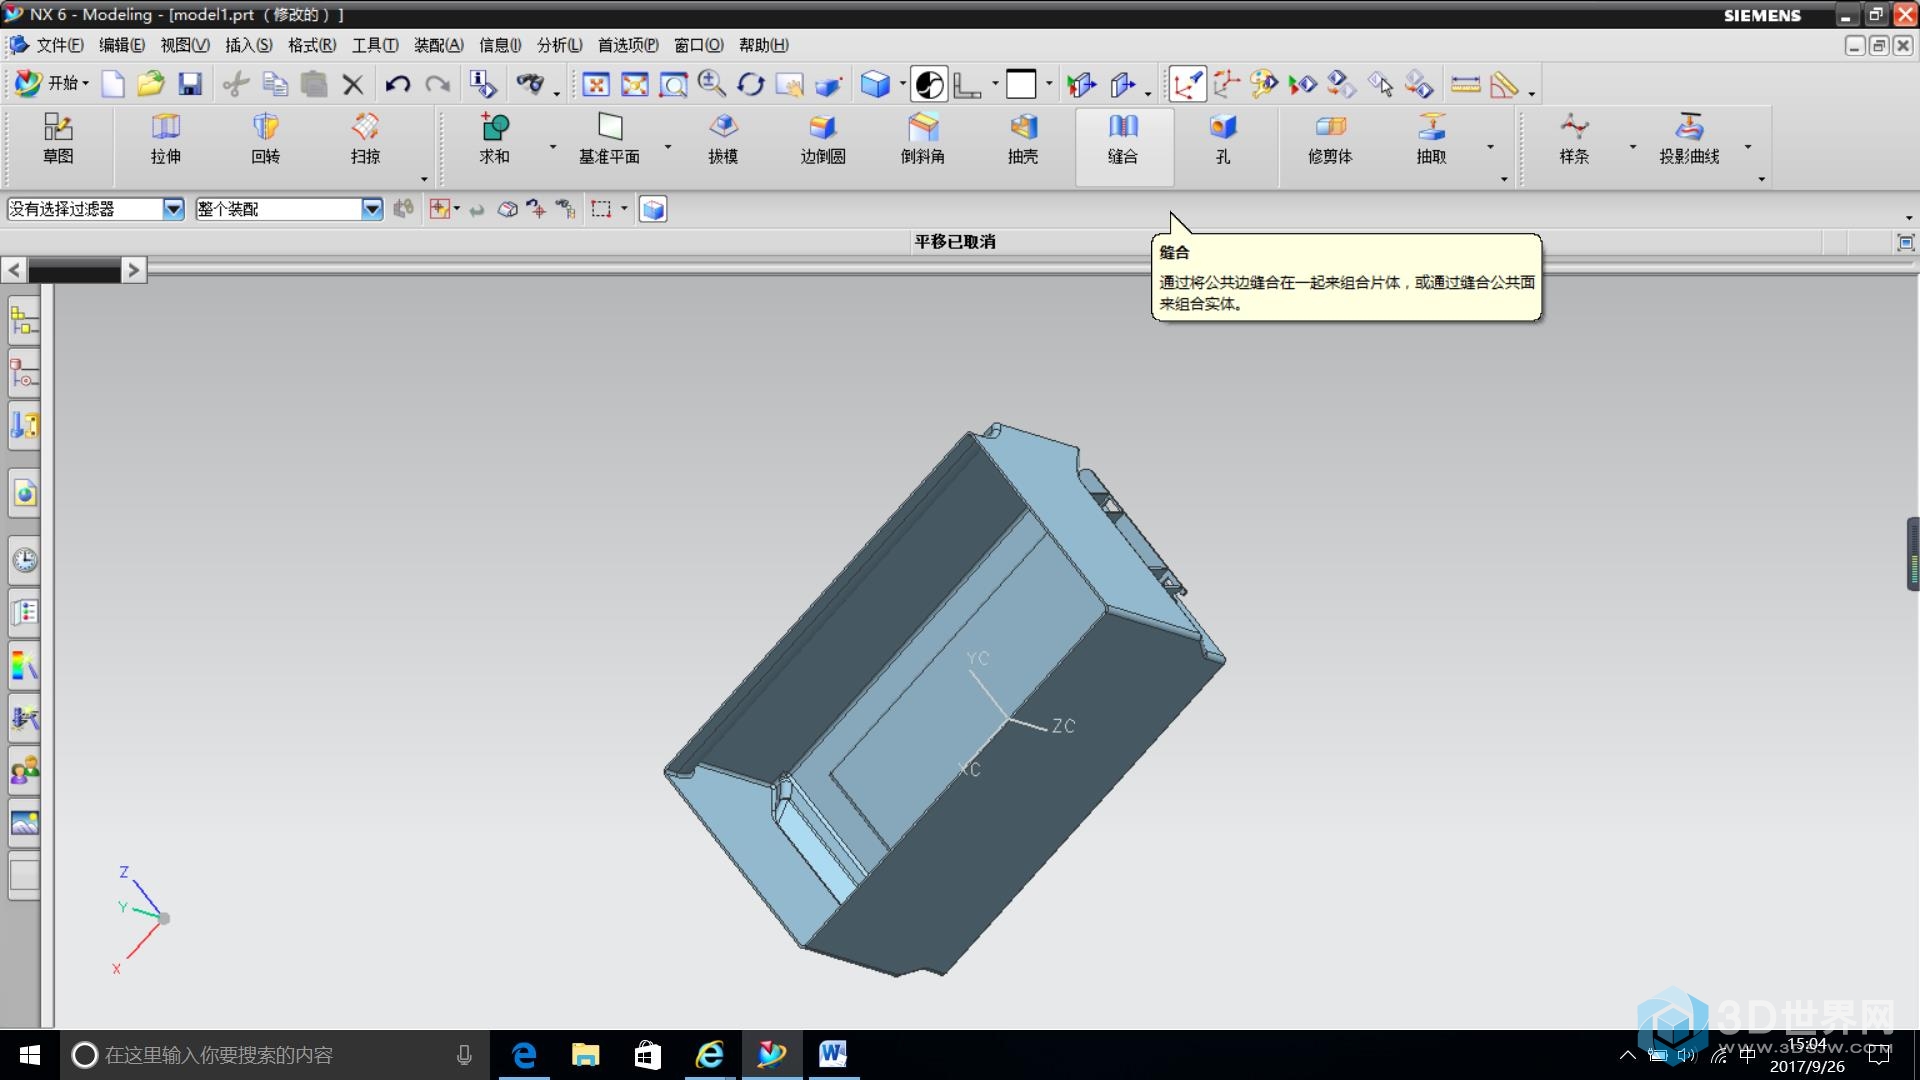The height and width of the screenshot is (1080, 1920).
Task: Expand the rendering style dropdown arrow
Action: [x=902, y=84]
